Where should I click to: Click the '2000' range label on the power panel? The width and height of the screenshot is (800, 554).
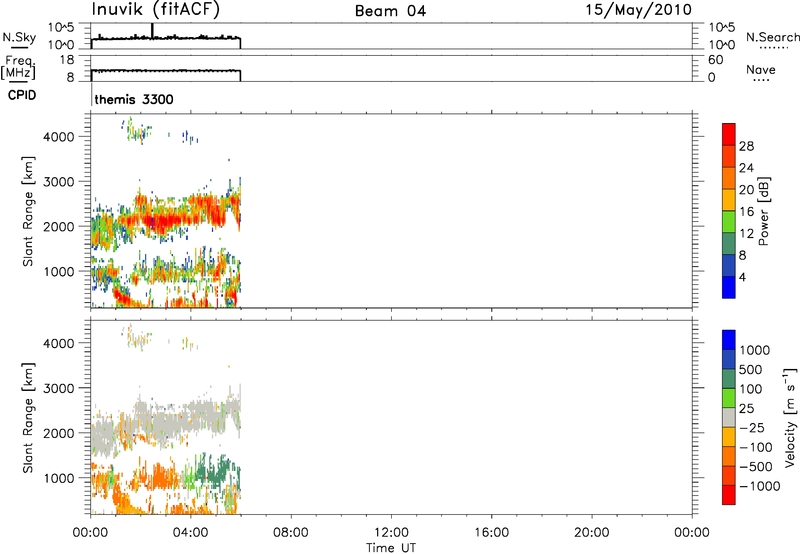point(59,226)
